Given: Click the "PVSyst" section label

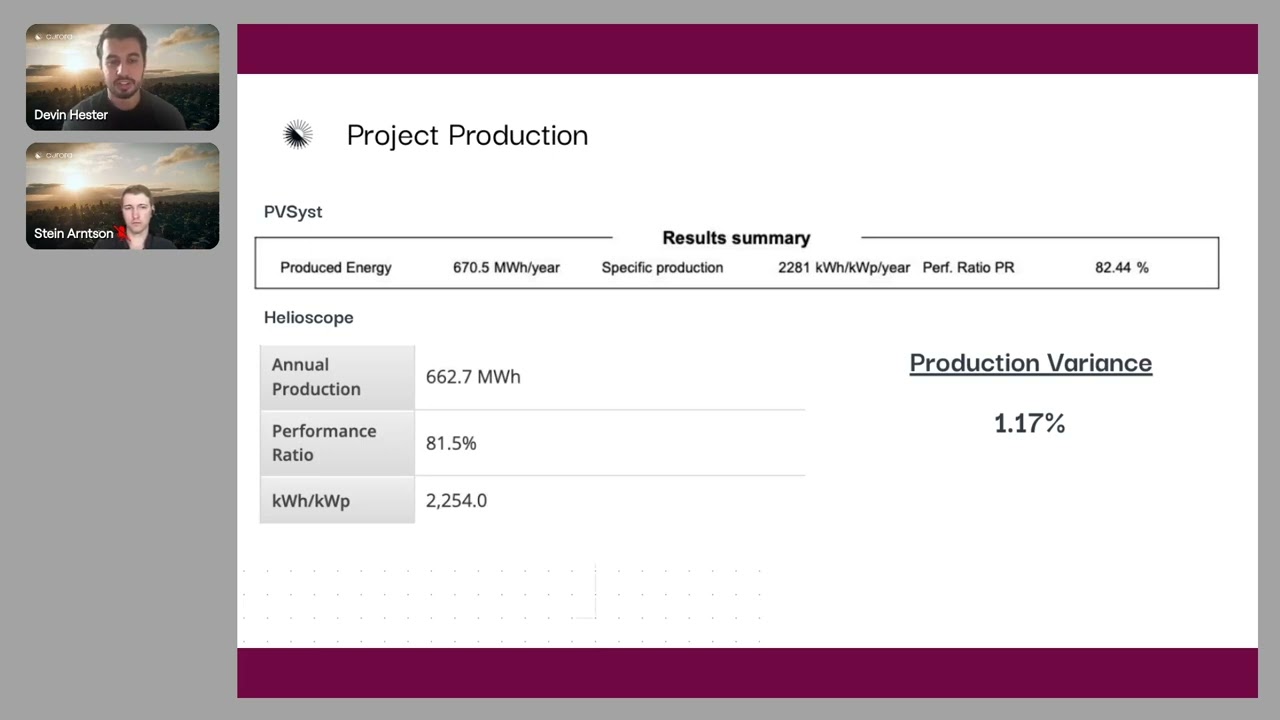Looking at the screenshot, I should click(293, 212).
